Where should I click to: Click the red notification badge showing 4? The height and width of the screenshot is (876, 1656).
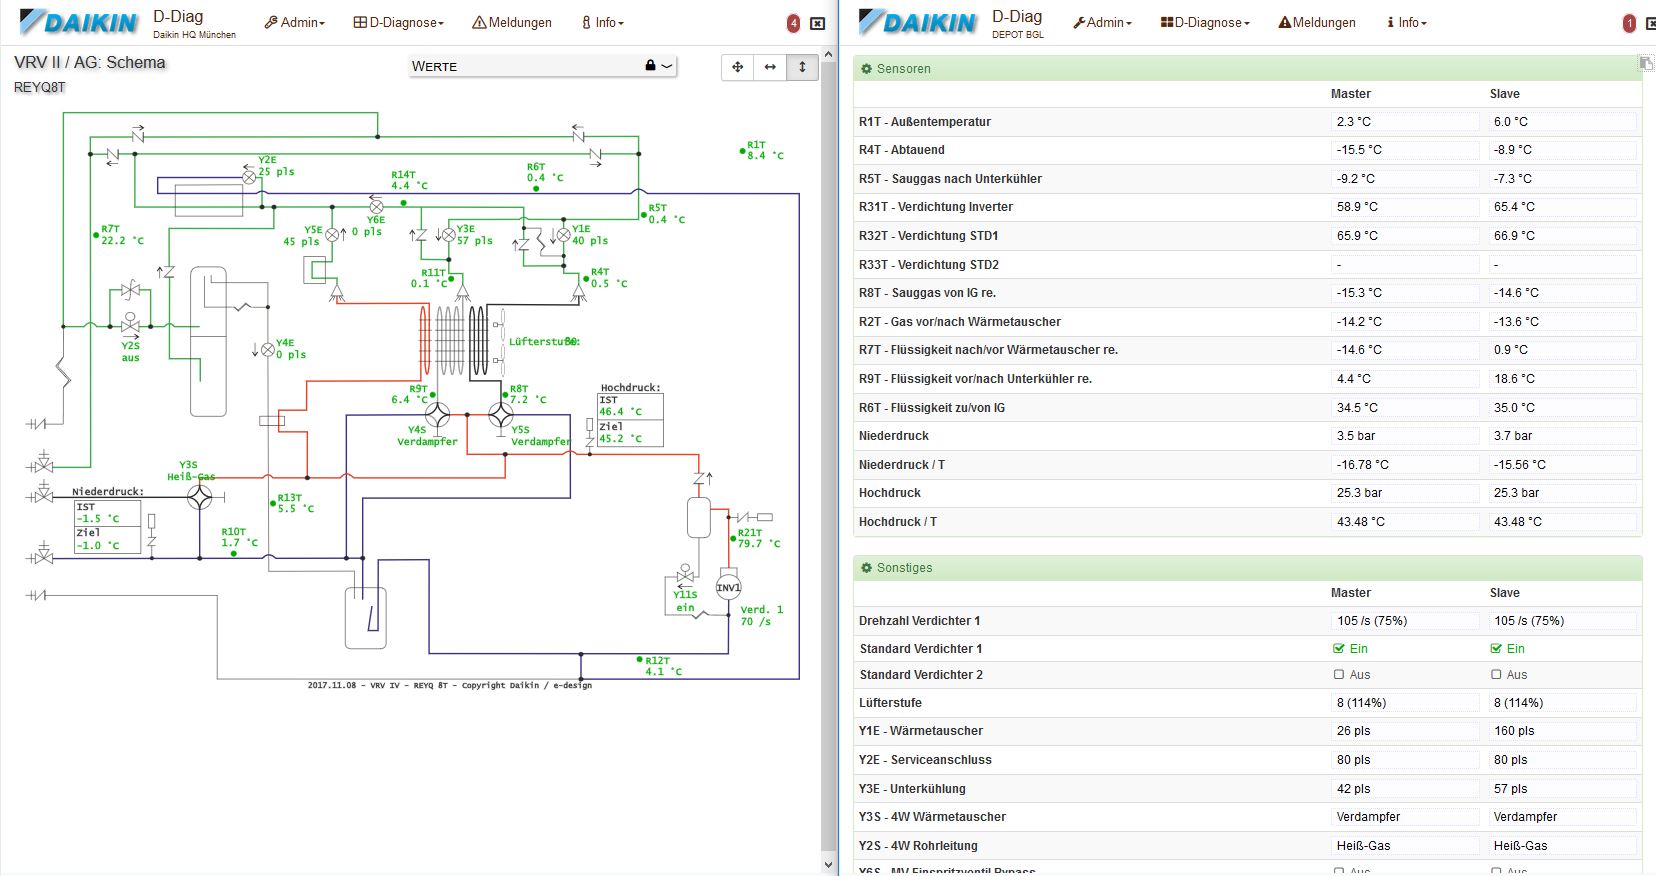[793, 23]
